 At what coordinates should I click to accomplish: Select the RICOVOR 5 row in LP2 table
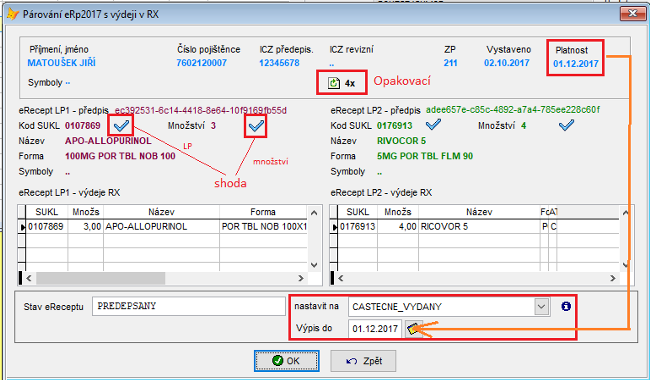477,227
